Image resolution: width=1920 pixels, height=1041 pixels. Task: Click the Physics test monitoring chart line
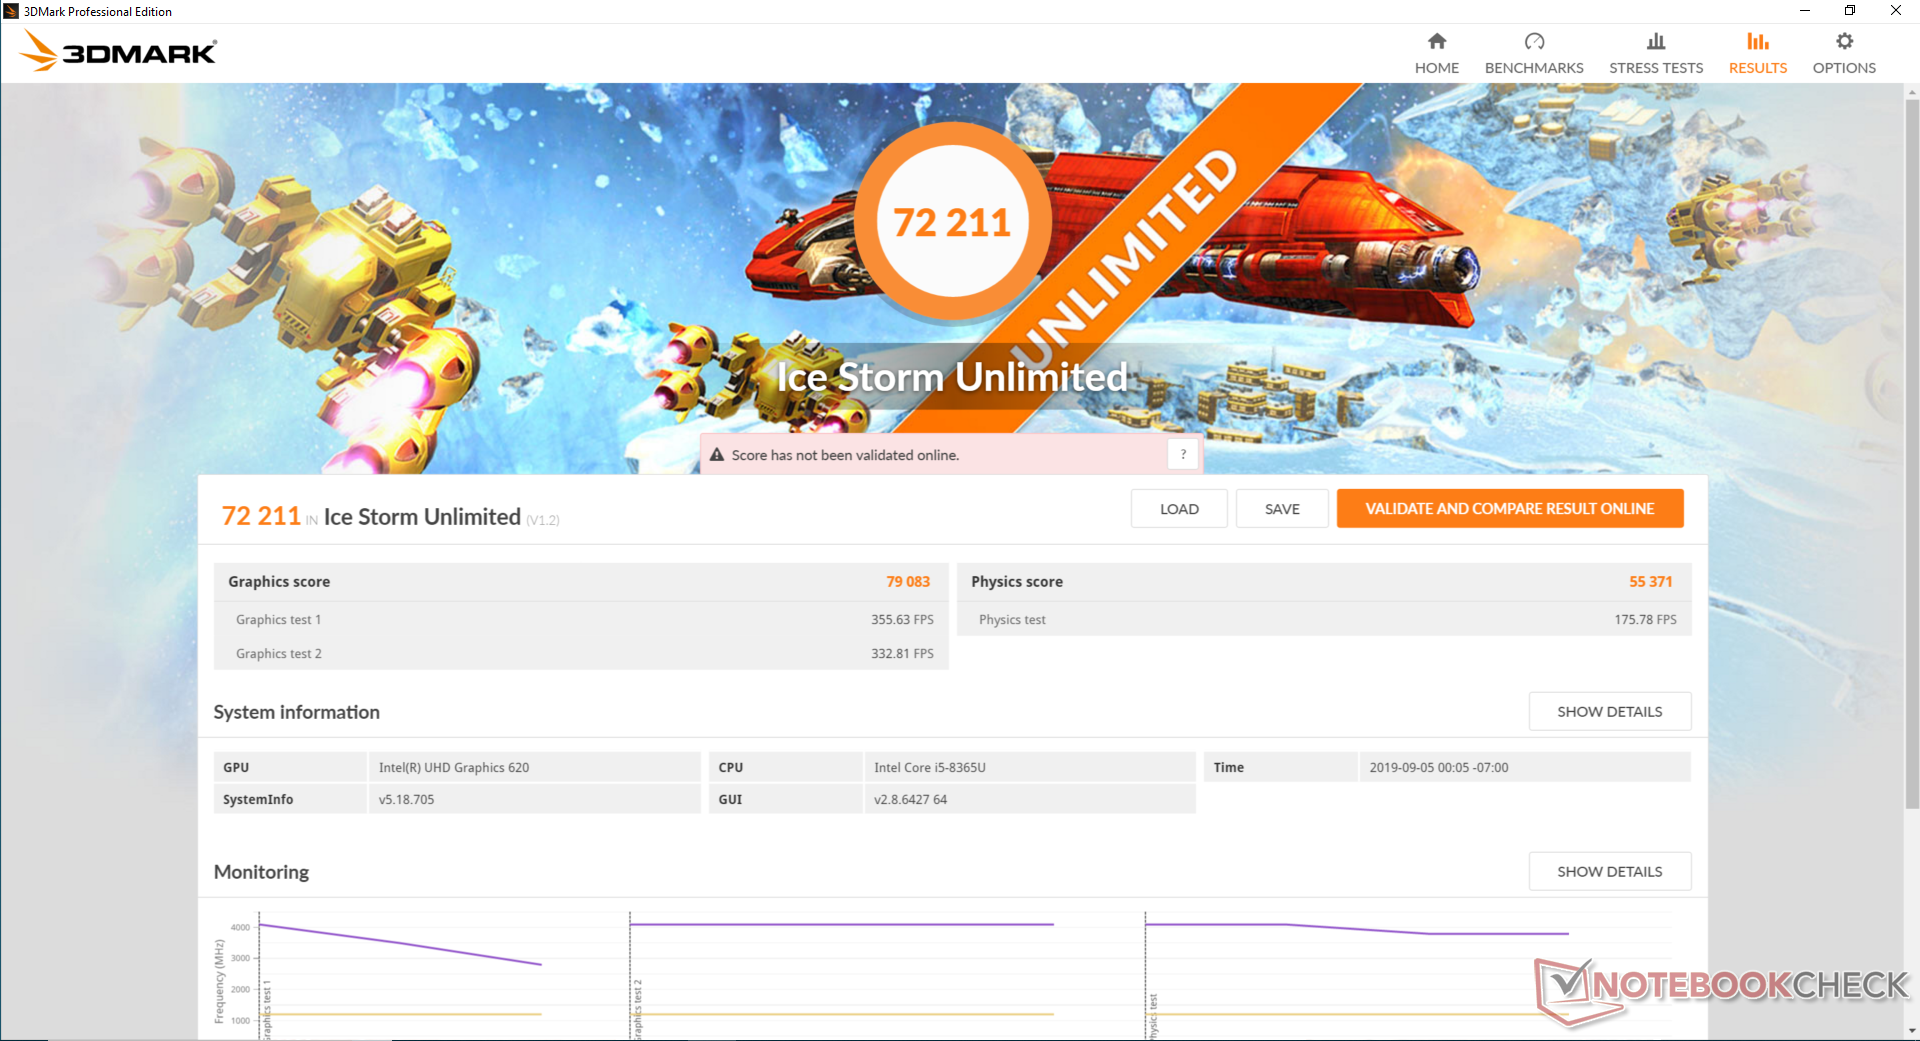[1356, 929]
